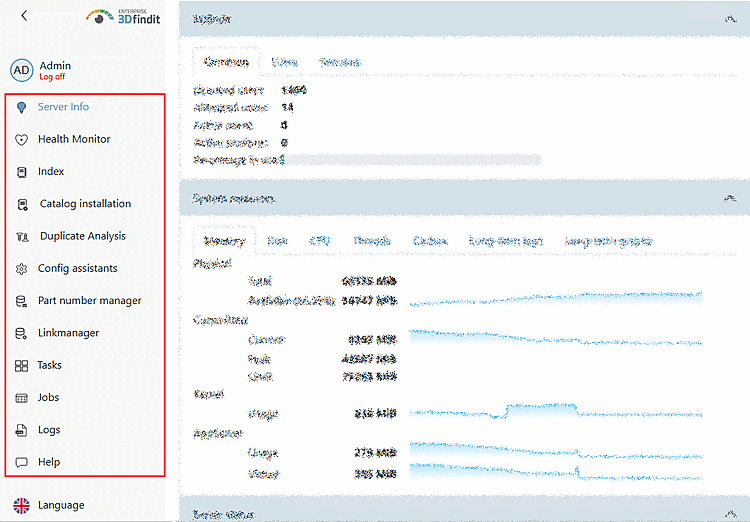Click the Admin user name

coord(55,66)
